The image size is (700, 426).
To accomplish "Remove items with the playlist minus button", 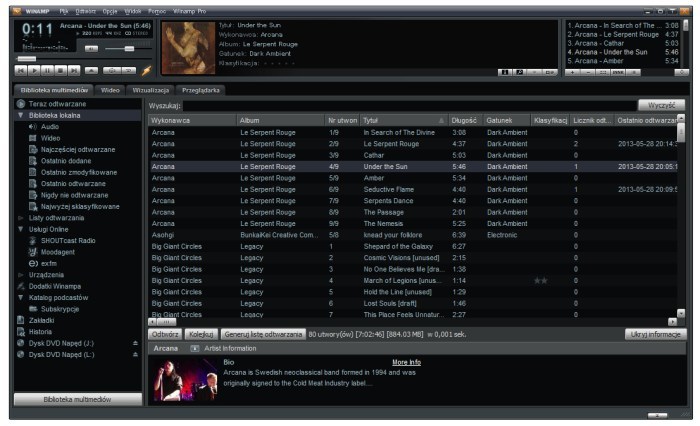I will click(x=588, y=72).
